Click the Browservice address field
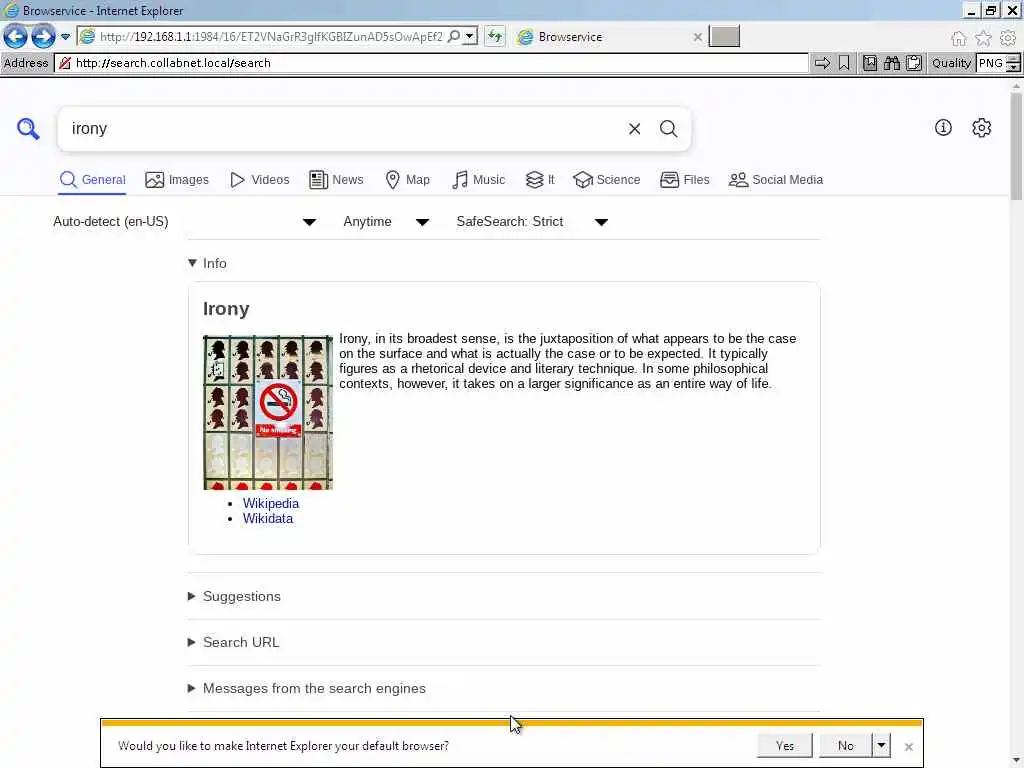This screenshot has height=768, width=1024. click(x=432, y=63)
